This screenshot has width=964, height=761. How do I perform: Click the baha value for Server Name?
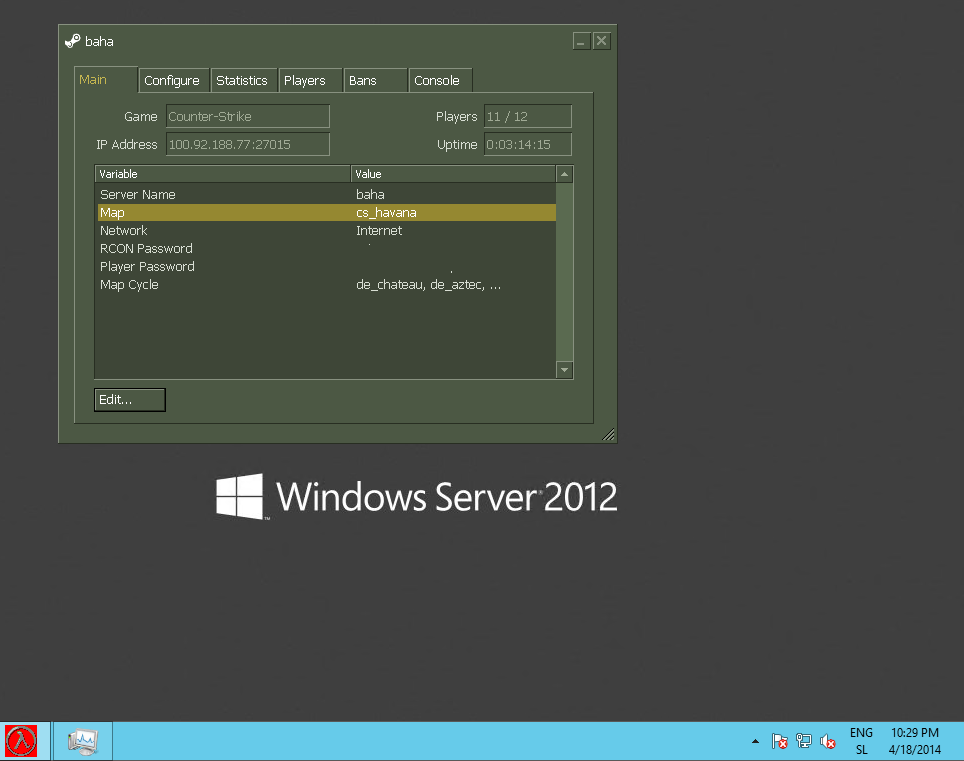[x=370, y=194]
